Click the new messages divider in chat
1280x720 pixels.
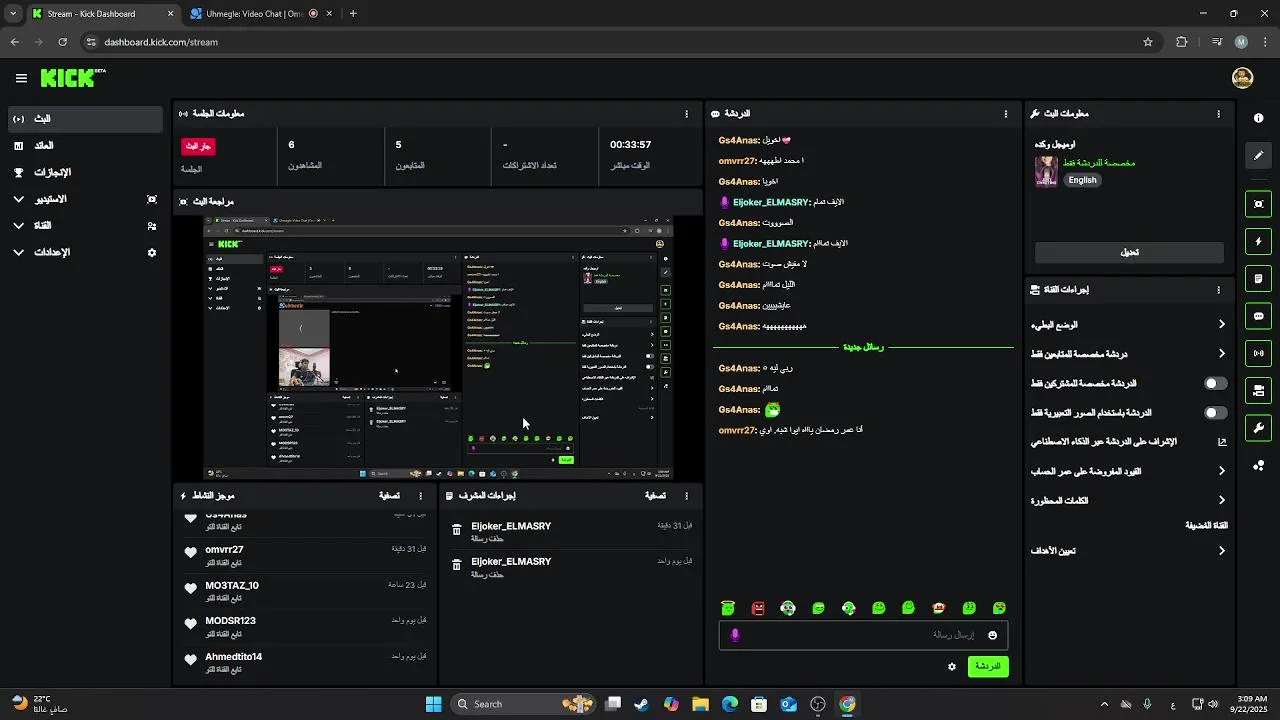(863, 347)
